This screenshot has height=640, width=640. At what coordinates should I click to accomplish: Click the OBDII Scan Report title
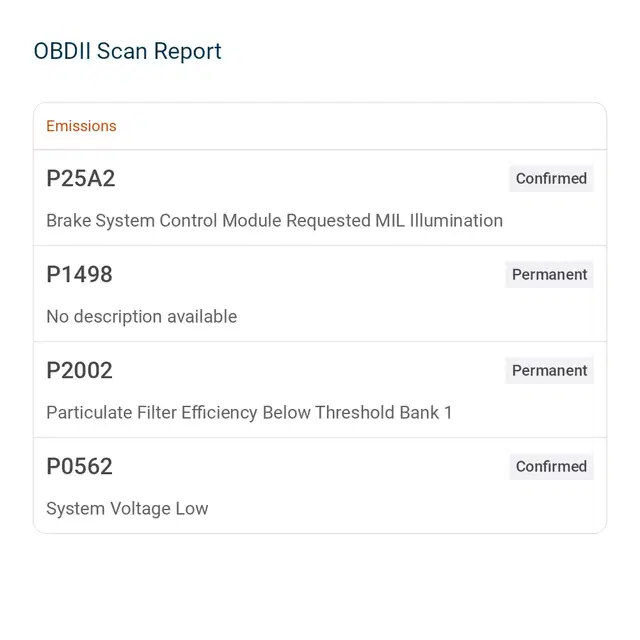[127, 51]
